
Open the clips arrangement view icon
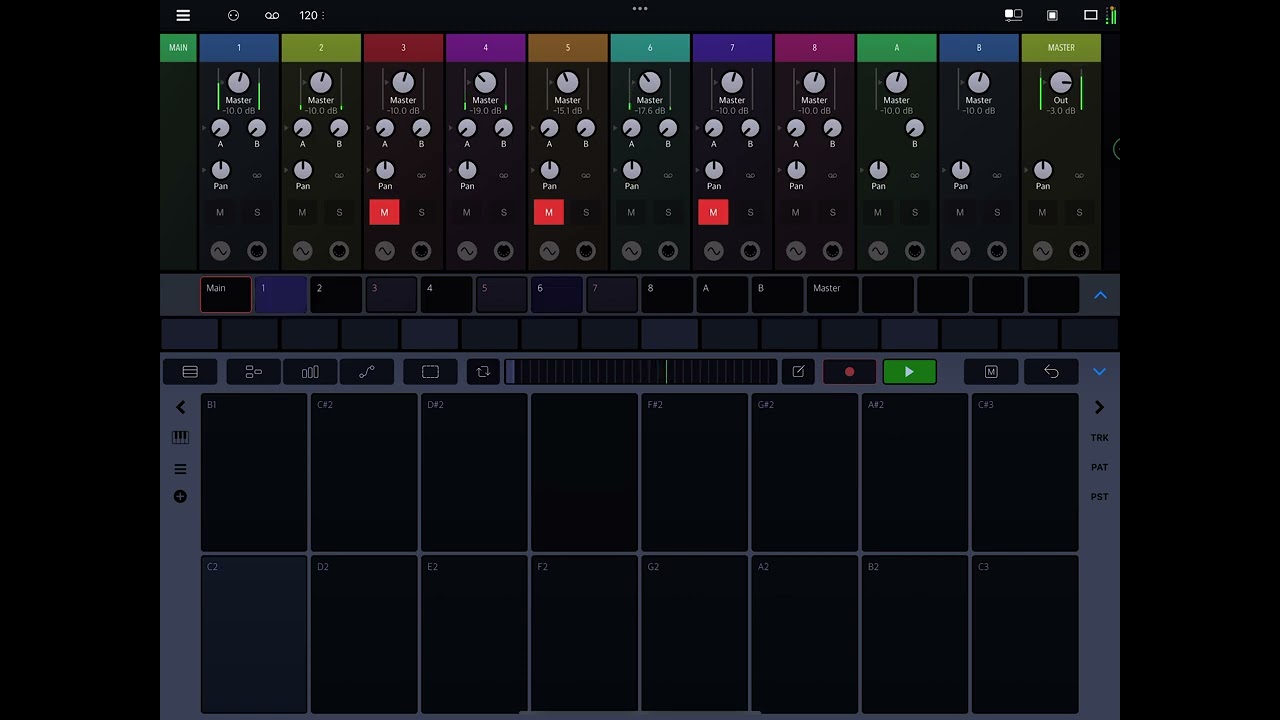pyautogui.click(x=254, y=372)
